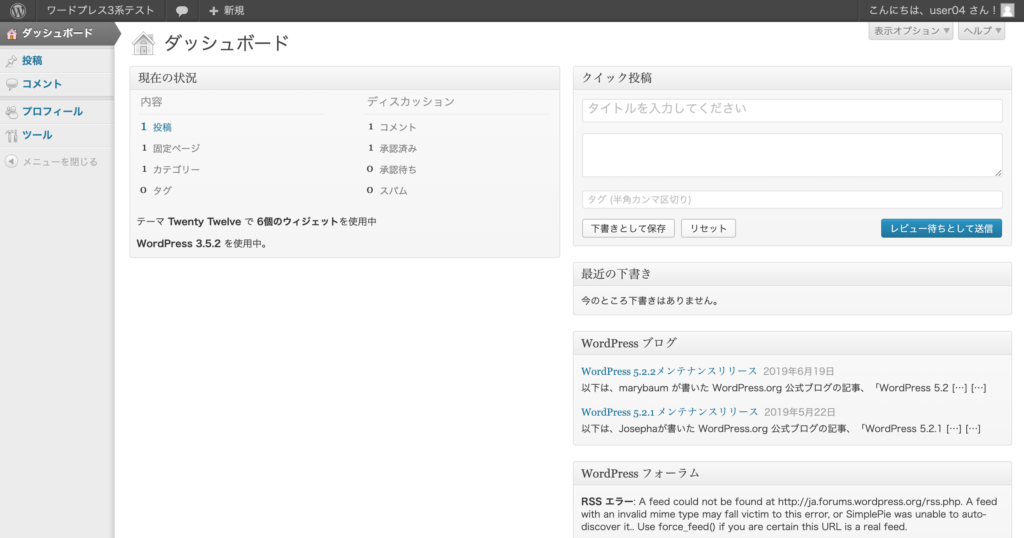
Task: Click the 2019年6月19日 date text
Action: pyautogui.click(x=799, y=371)
